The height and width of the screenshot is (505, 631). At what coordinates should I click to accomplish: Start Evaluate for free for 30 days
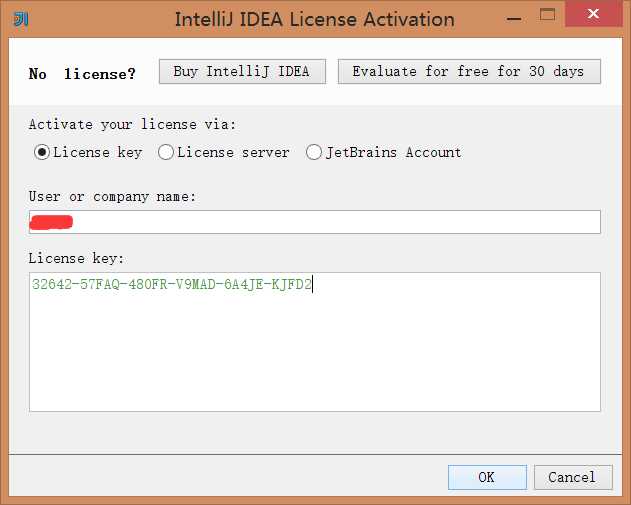[469, 72]
